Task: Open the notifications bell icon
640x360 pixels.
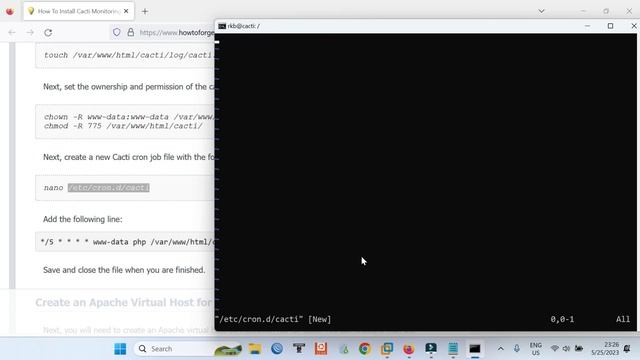Action: point(627,349)
